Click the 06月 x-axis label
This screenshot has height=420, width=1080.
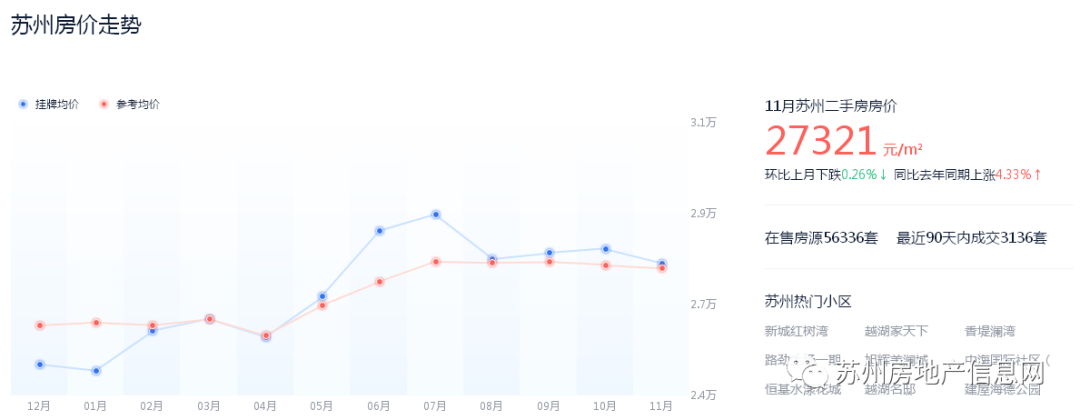[x=379, y=406]
